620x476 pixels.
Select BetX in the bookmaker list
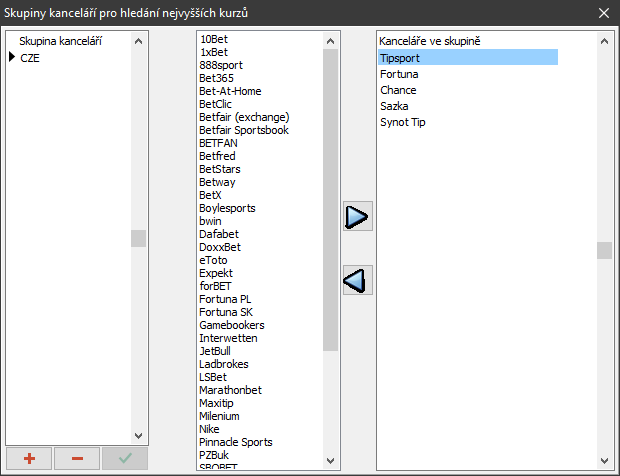(x=210, y=195)
